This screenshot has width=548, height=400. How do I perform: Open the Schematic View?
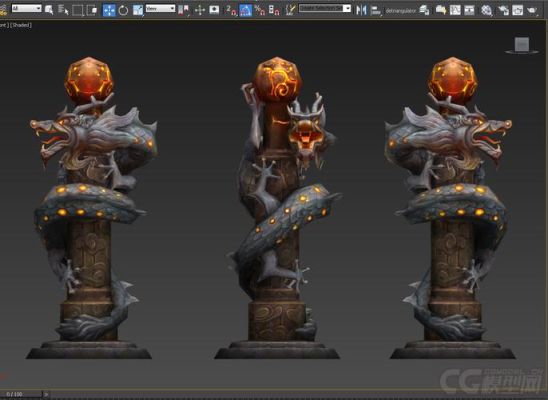(x=469, y=10)
